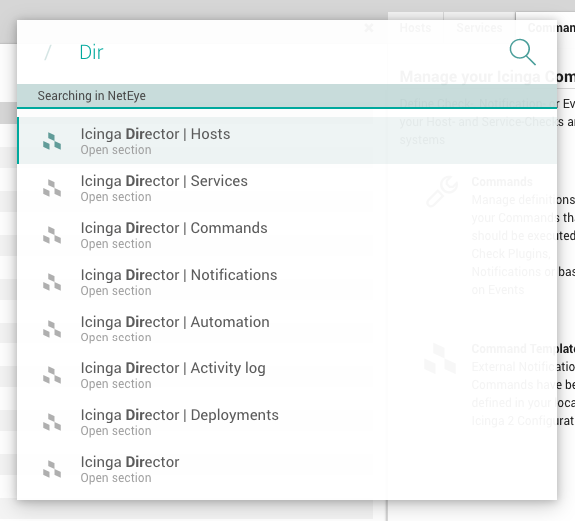Open the Icinga Director | Deployments result
Viewport: 575px width, 521px height.
tap(287, 422)
